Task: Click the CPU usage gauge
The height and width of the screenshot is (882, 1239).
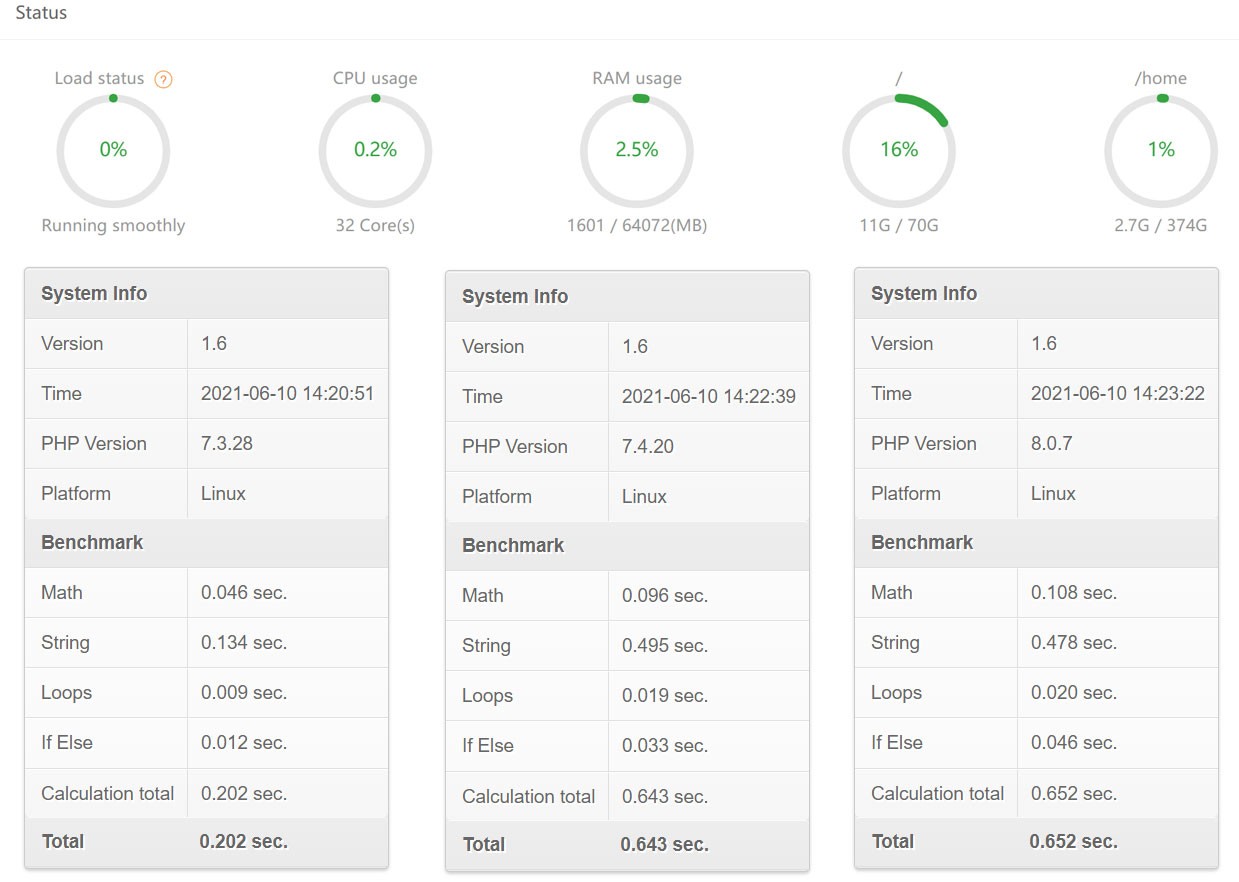Action: [375, 150]
